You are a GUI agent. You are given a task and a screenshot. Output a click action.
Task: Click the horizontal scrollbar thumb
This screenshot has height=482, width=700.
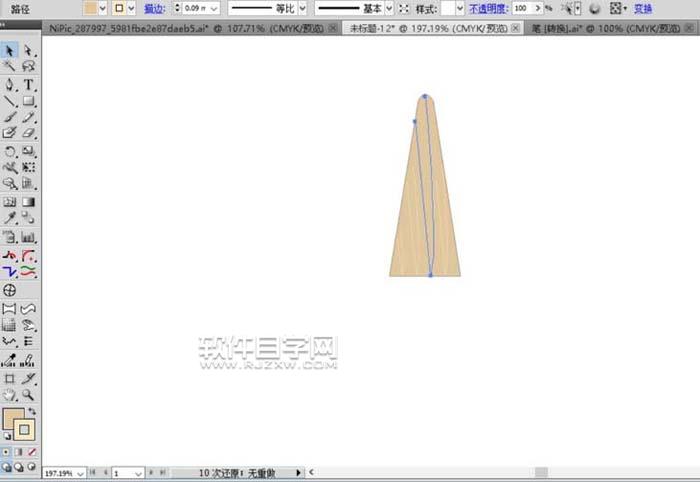[x=542, y=473]
